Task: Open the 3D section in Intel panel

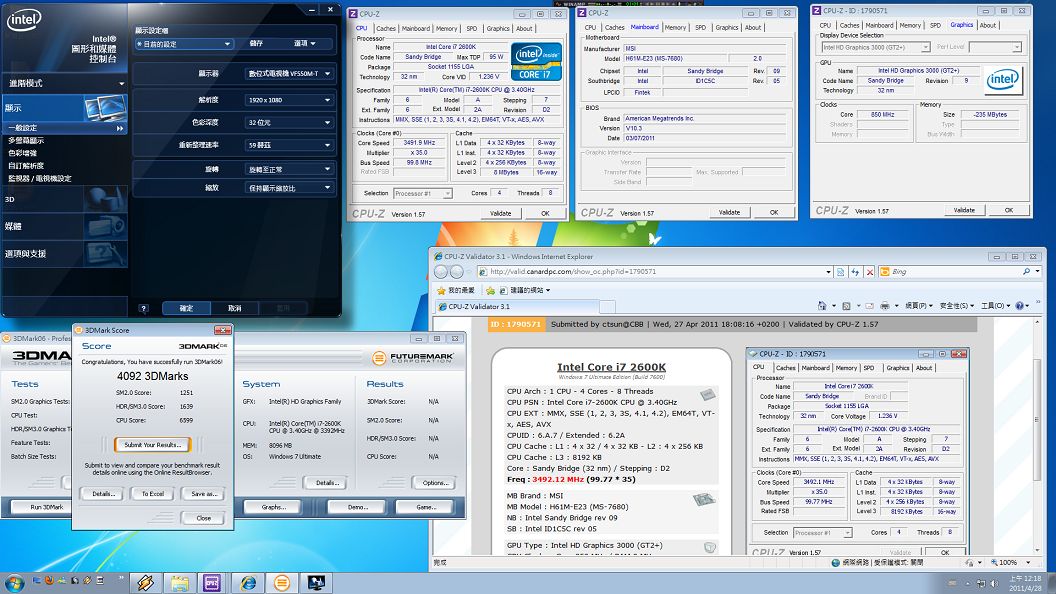Action: (65, 199)
